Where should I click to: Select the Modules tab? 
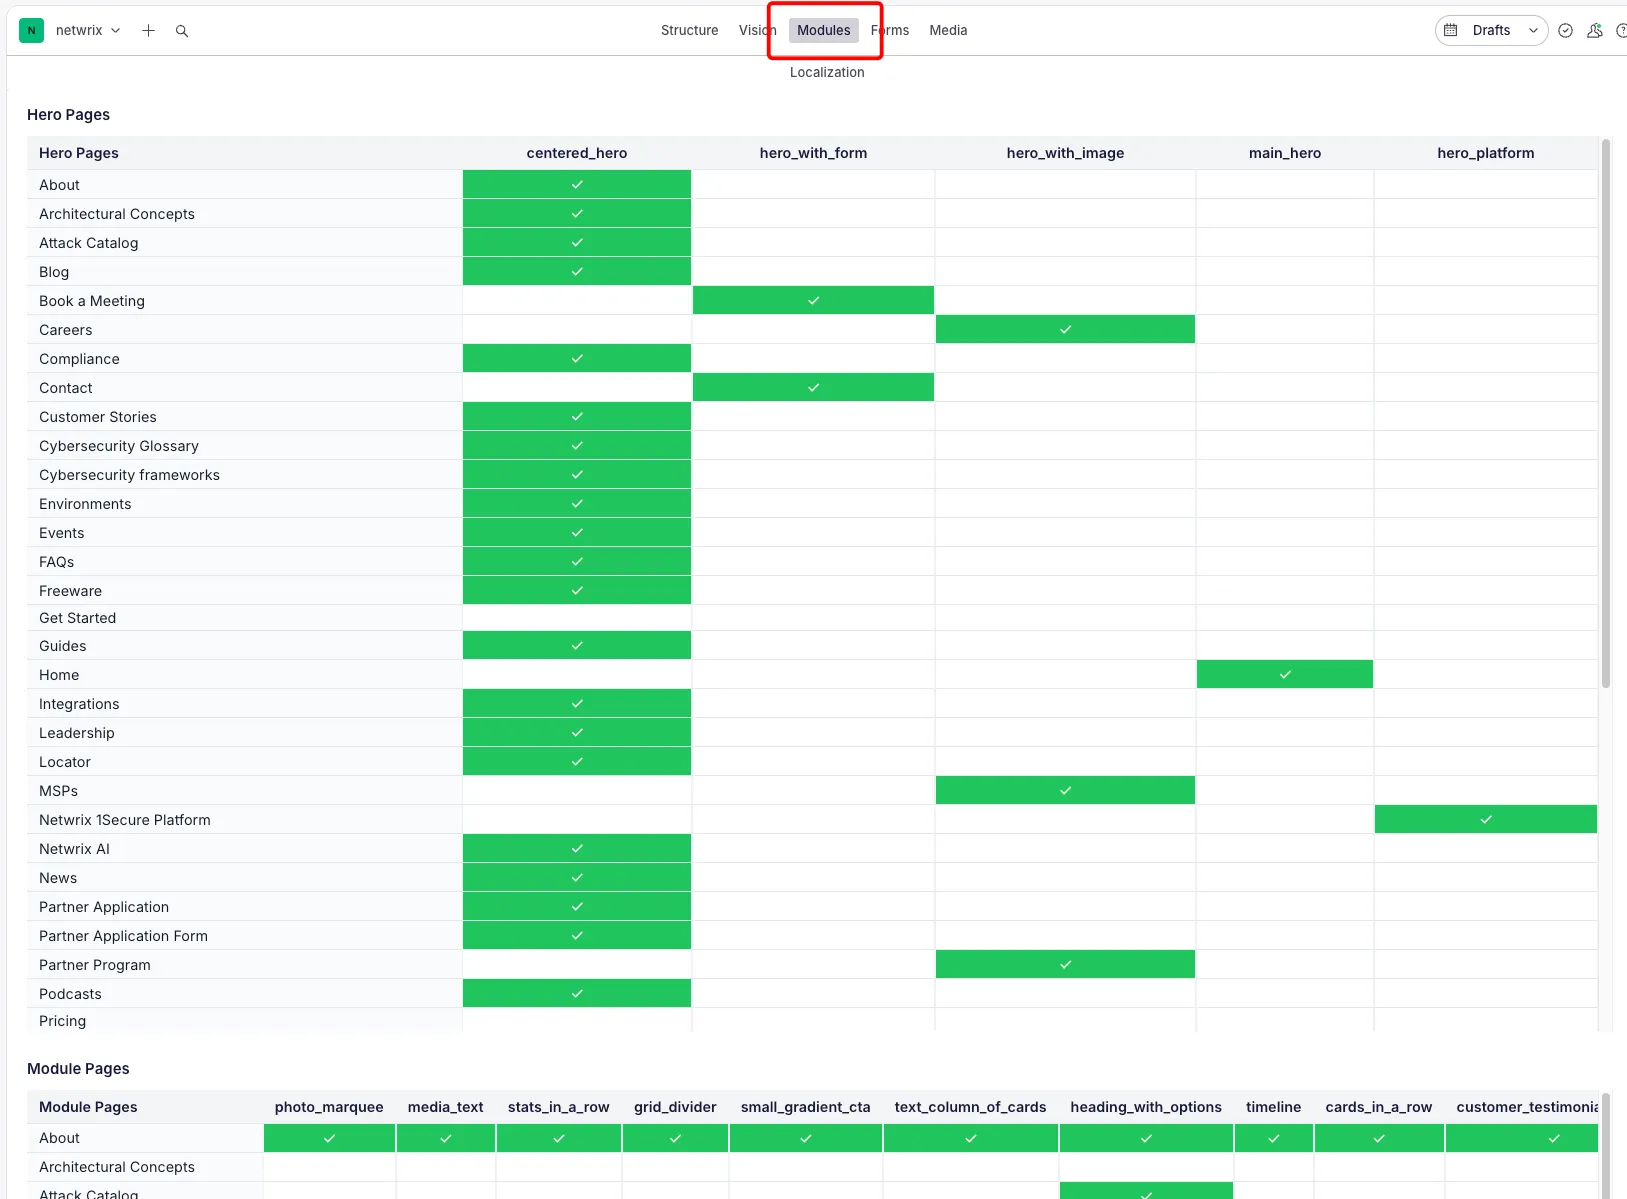coord(823,30)
